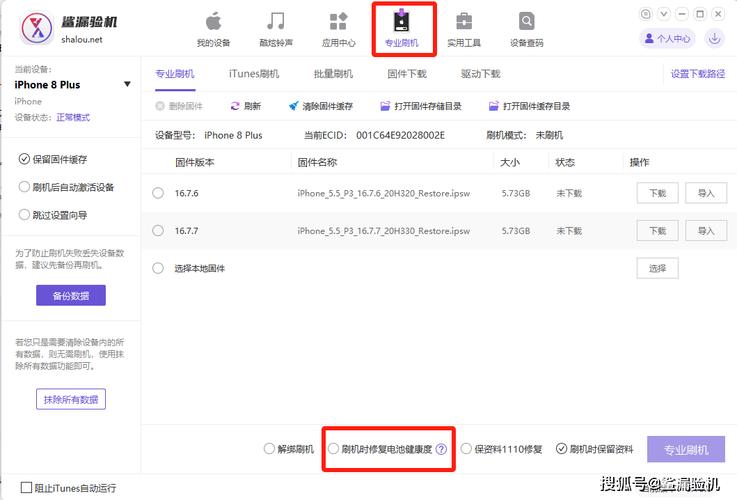Click 下载 button for firmware 16.7.7
Image resolution: width=737 pixels, height=500 pixels.
point(657,231)
